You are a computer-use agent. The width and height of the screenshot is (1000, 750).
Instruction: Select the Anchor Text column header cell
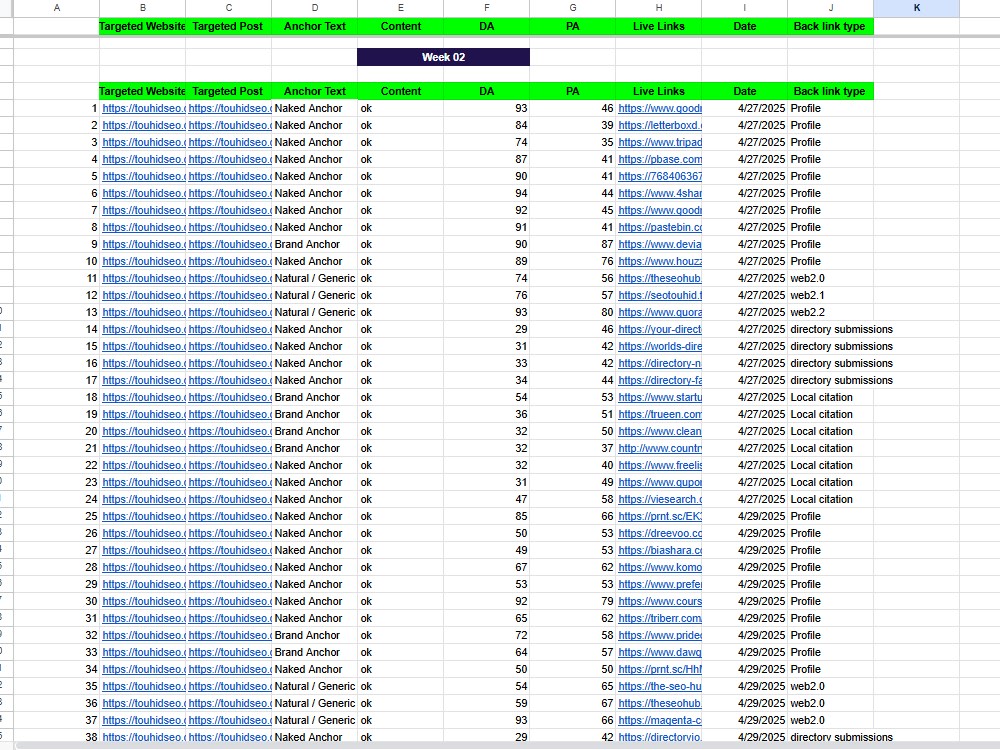tap(314, 91)
